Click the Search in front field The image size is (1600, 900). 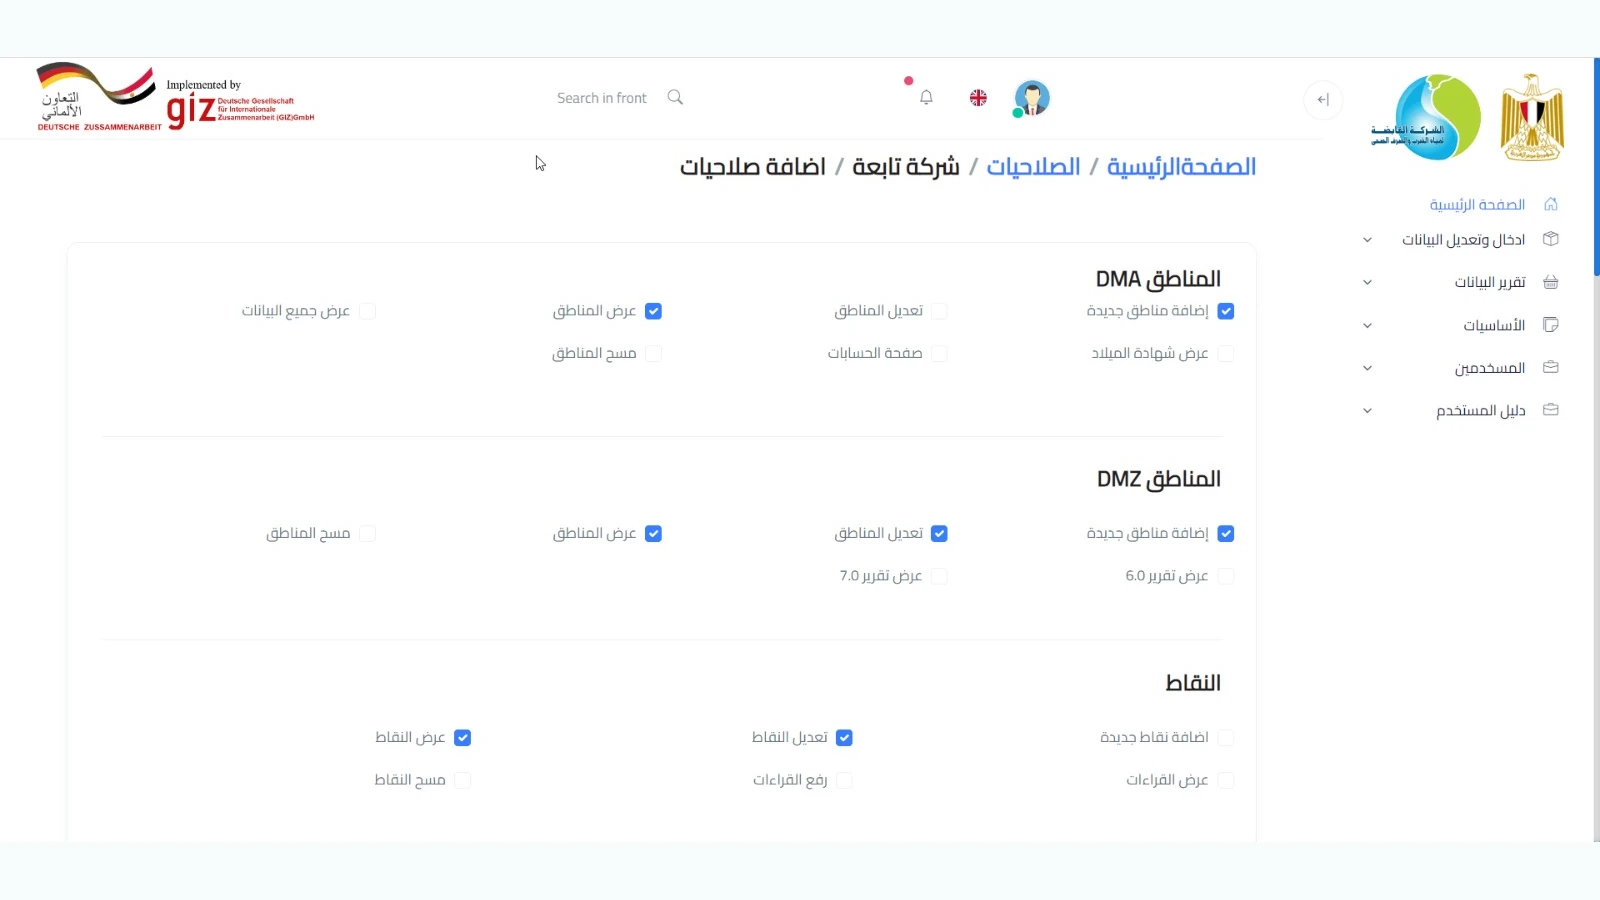(x=602, y=98)
